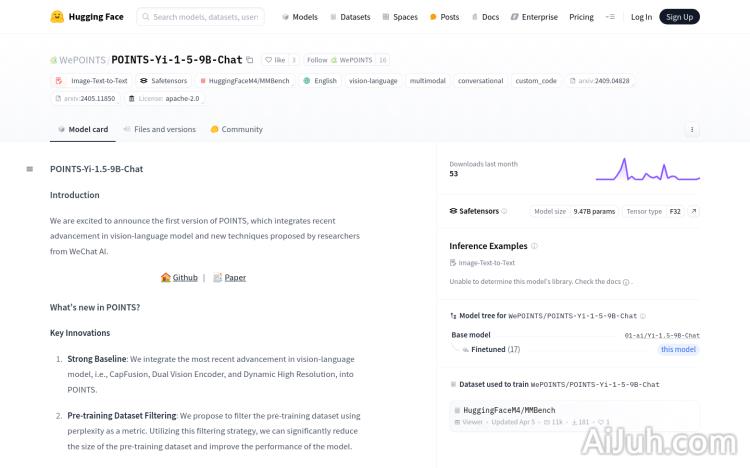Click the Tensor type F32 badge
The width and height of the screenshot is (750, 468).
point(653,211)
